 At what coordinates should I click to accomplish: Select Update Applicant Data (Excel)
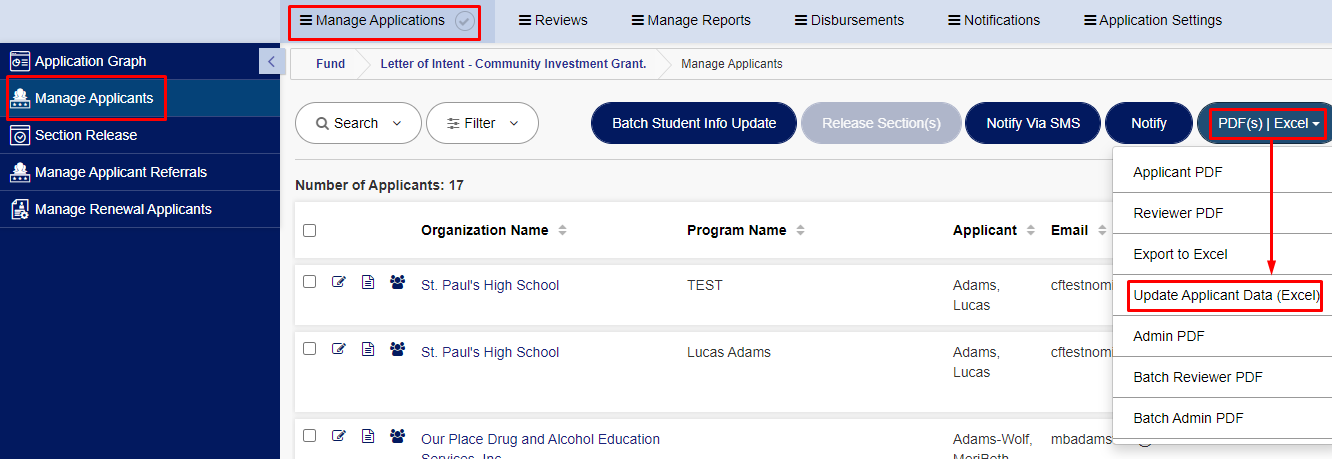[1226, 295]
